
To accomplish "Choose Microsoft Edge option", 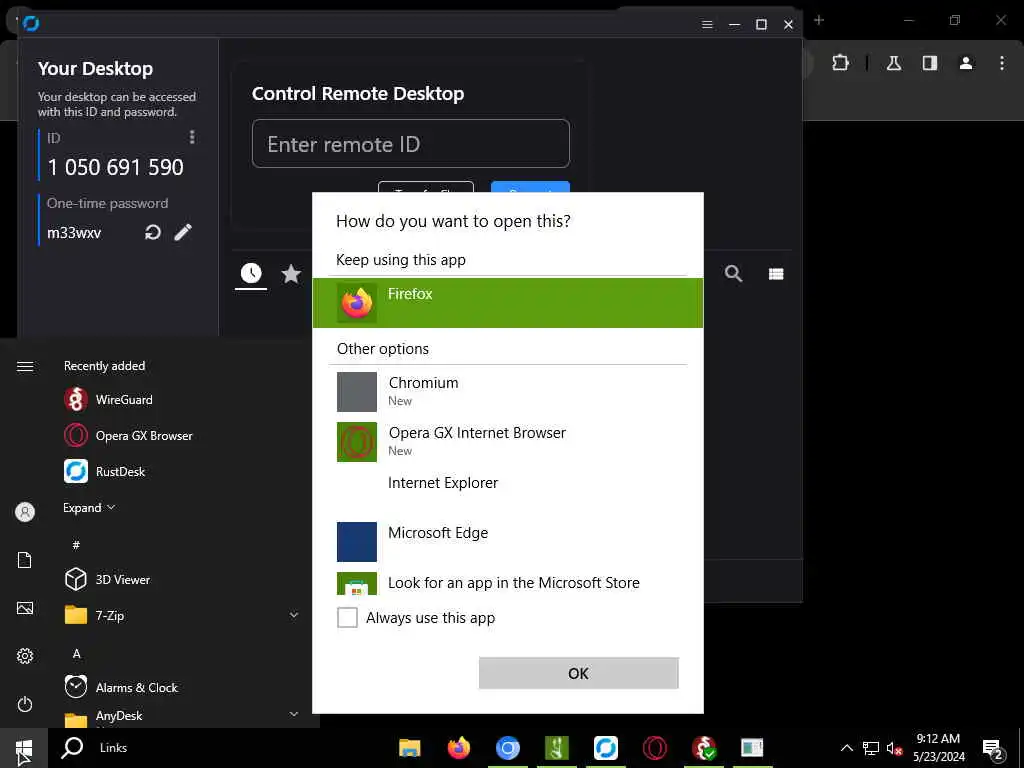I will (507, 541).
